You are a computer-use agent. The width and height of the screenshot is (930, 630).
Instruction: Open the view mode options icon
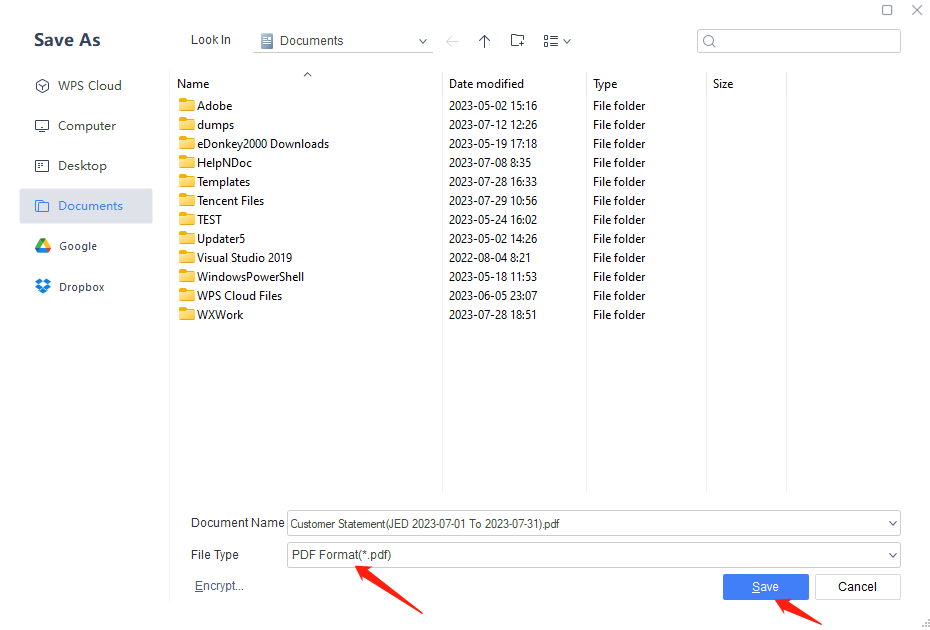click(x=556, y=41)
